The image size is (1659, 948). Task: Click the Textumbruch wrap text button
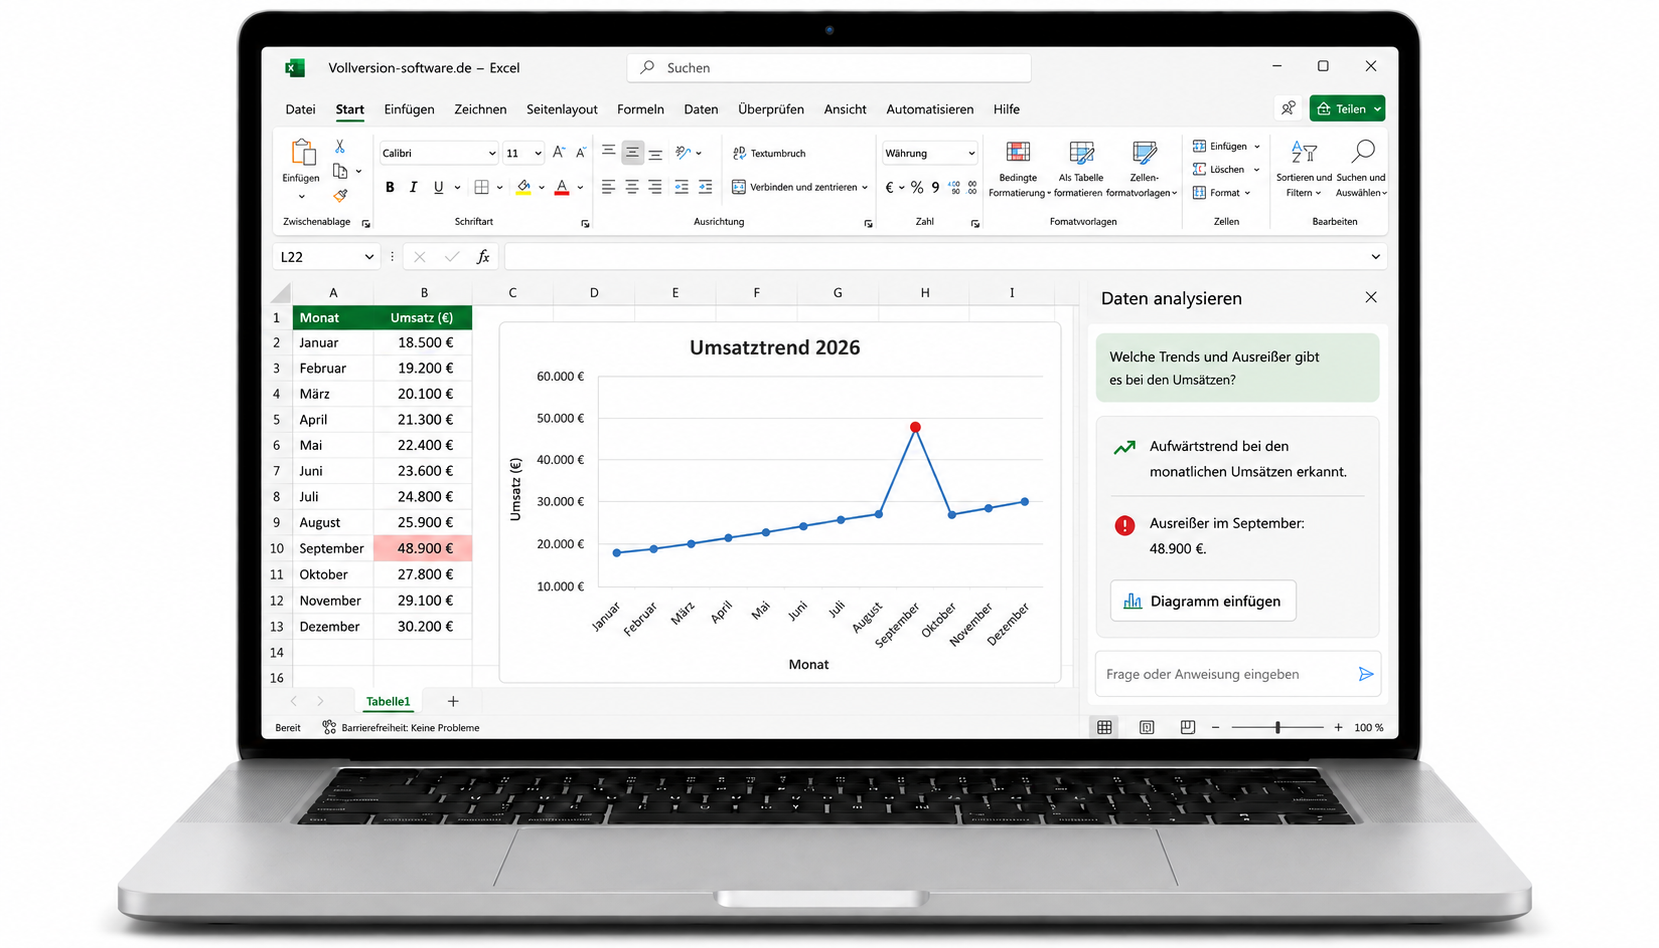click(769, 153)
